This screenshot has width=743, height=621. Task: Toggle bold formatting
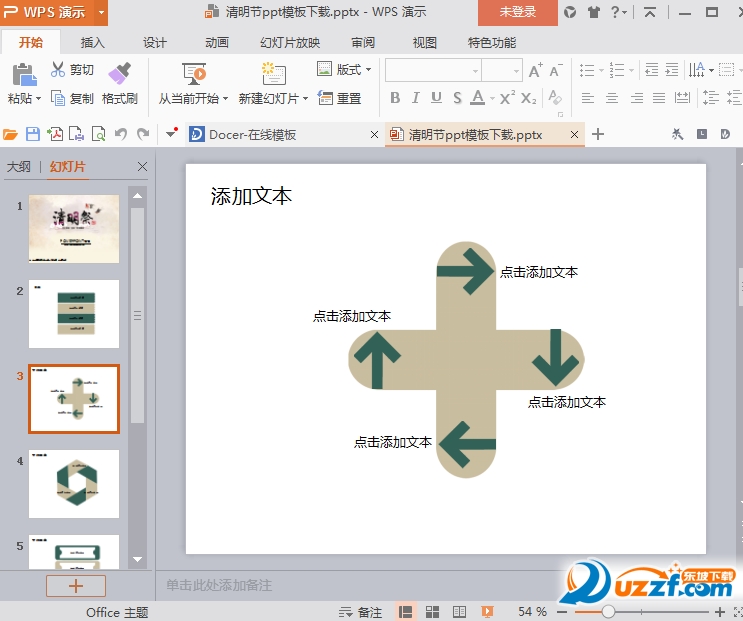(x=395, y=98)
